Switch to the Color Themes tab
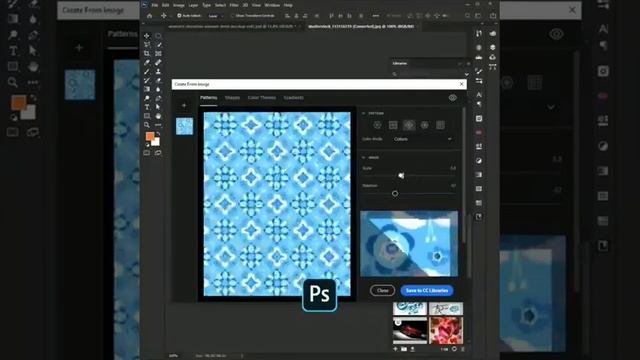The image size is (640, 360). (x=262, y=98)
